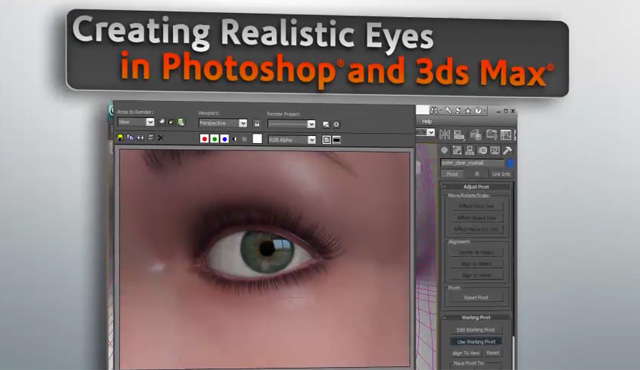
Task: Click the Copy Image icon
Action: pyautogui.click(x=130, y=137)
